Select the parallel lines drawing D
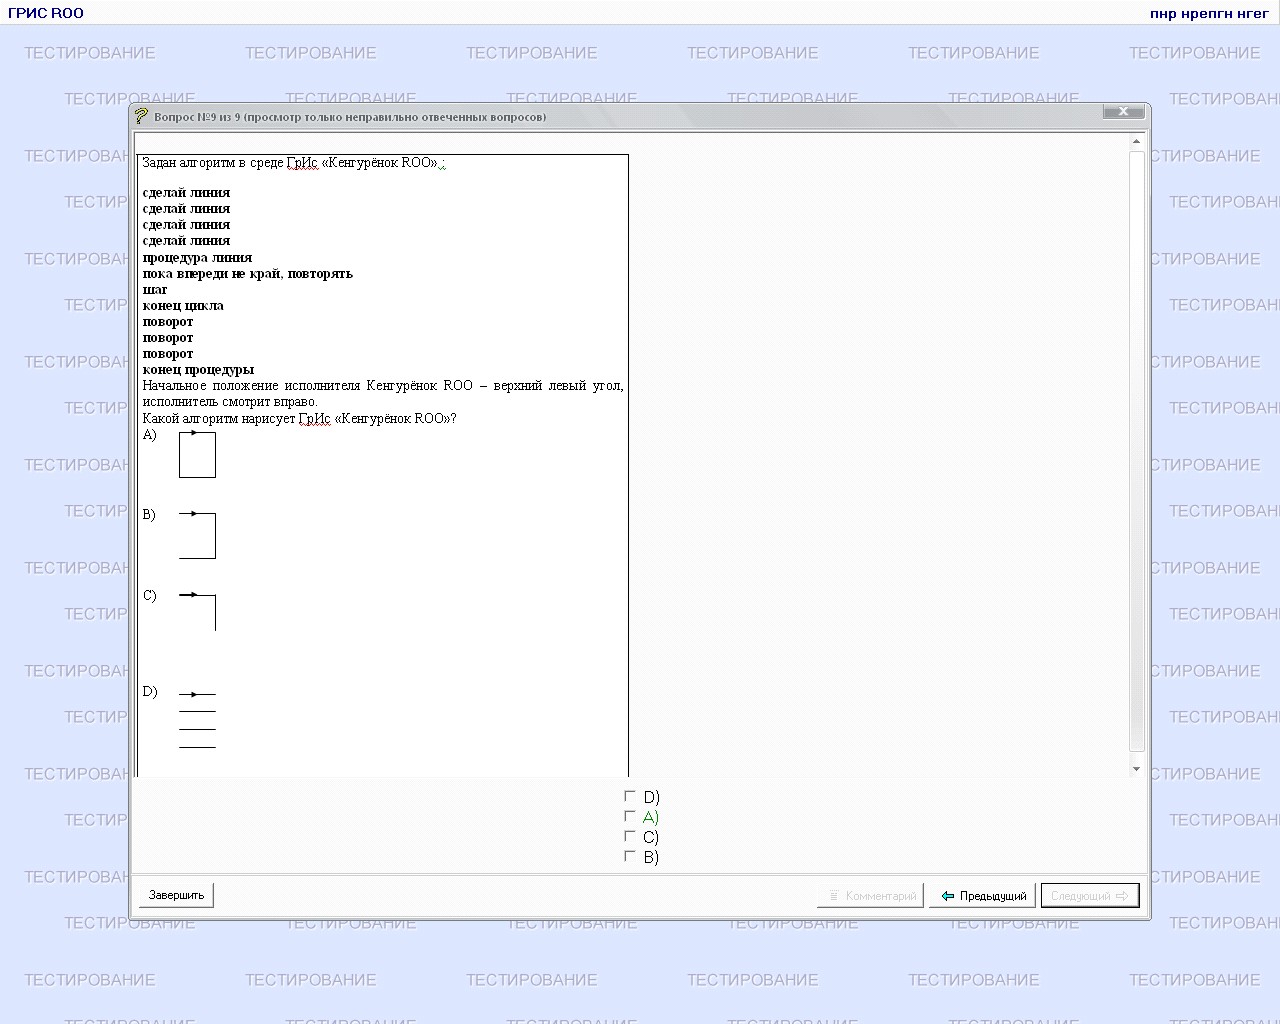The height and width of the screenshot is (1024, 1280). coord(197,719)
